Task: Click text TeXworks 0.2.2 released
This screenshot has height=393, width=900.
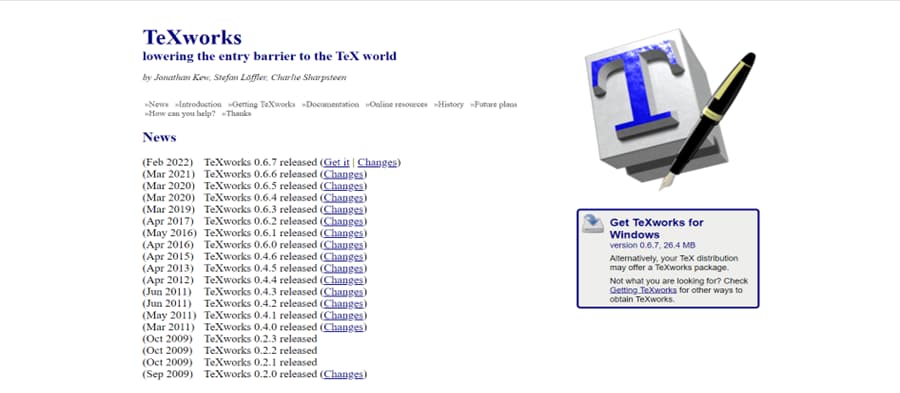Action: [x=261, y=351]
